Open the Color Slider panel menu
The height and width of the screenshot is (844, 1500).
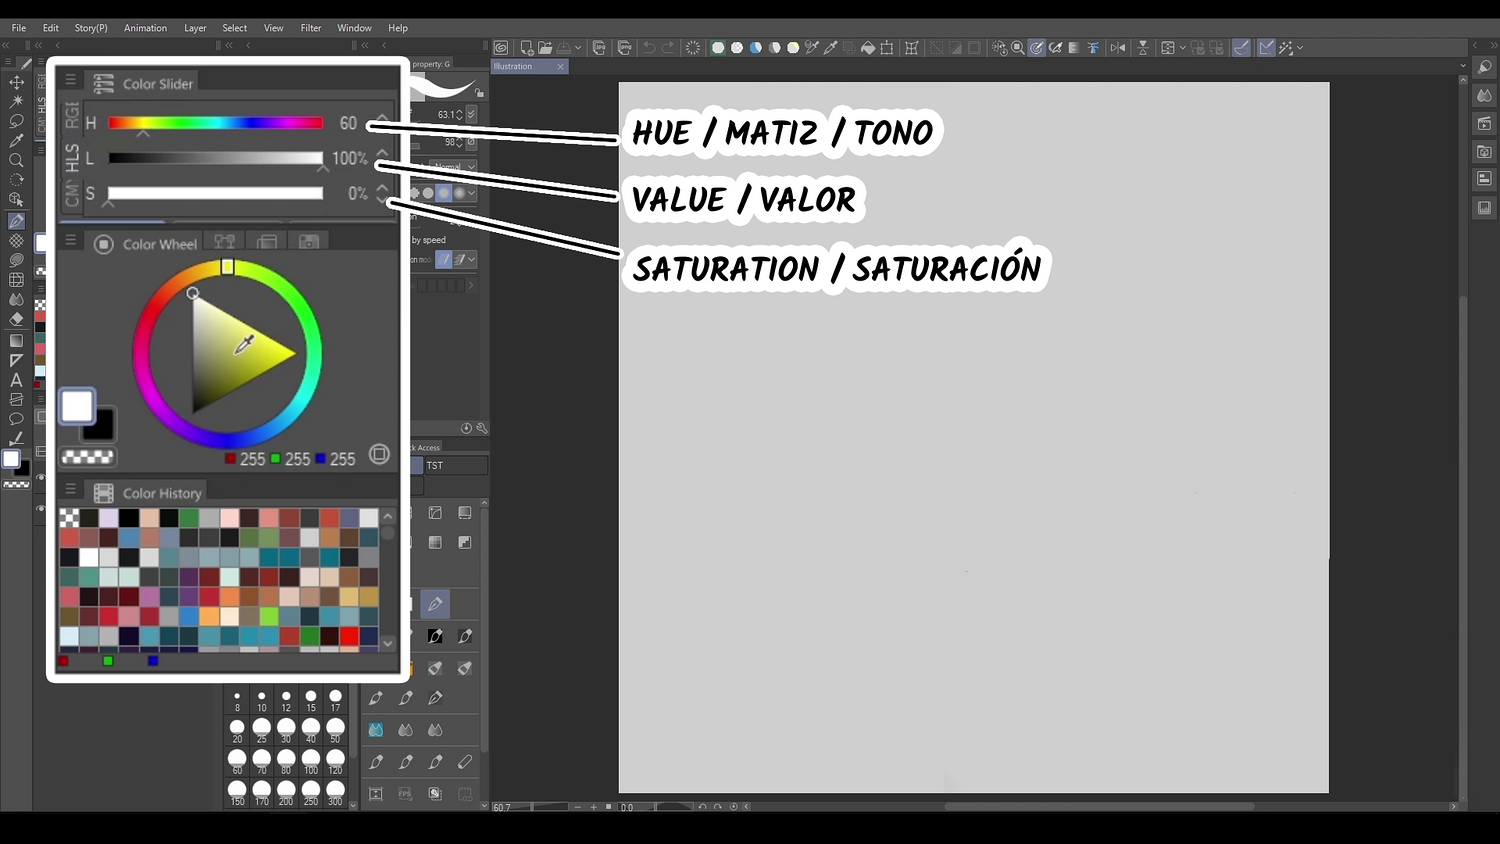[70, 80]
